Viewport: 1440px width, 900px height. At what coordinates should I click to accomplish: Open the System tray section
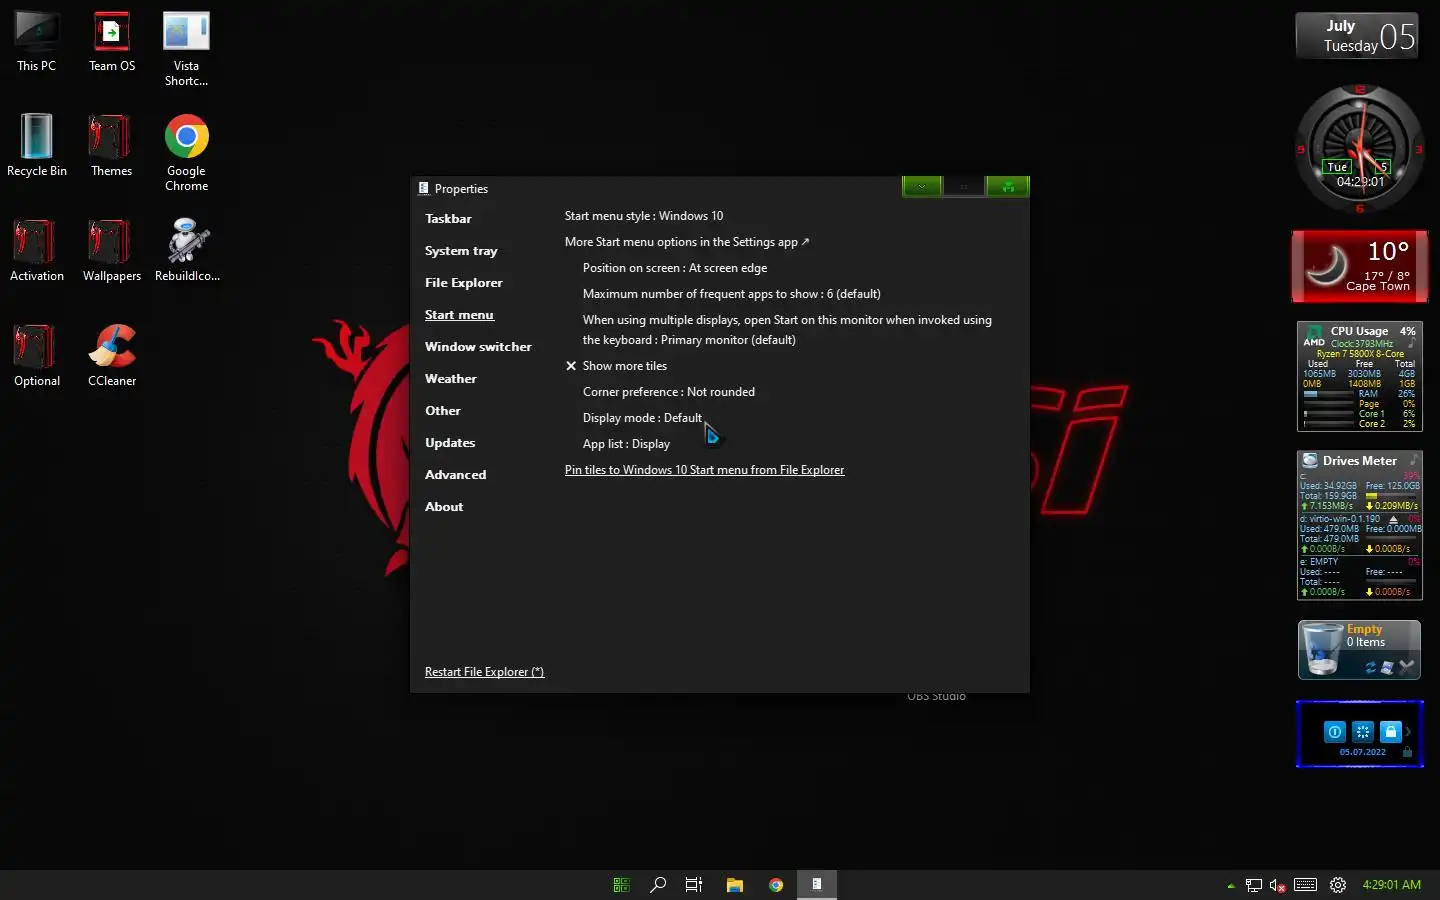tap(461, 251)
